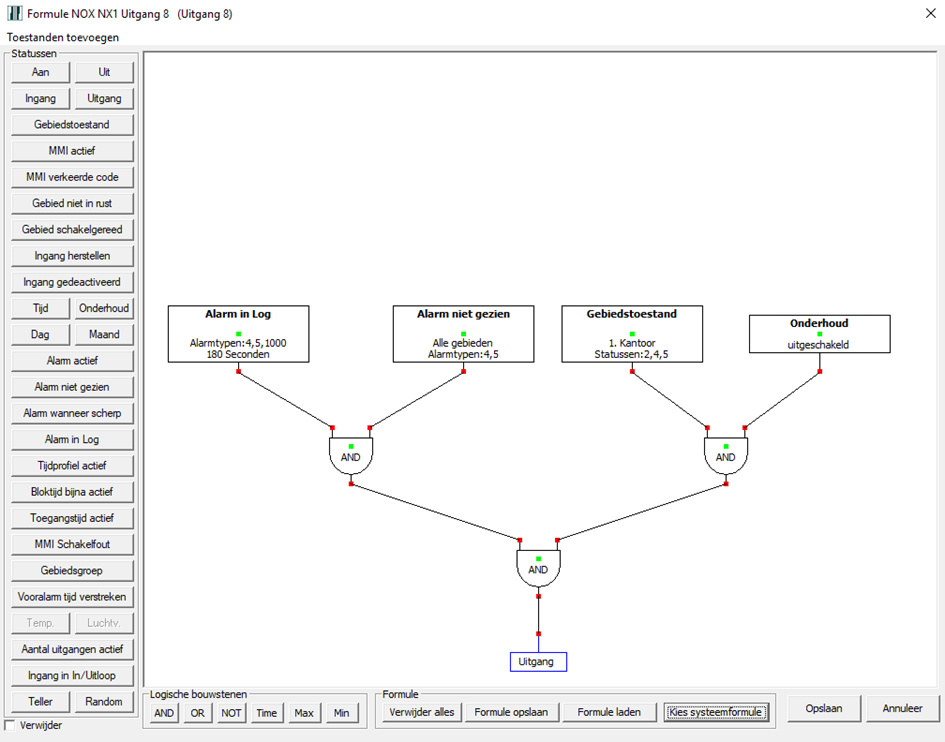
Task: Click Verwijder alles button
Action: click(421, 712)
